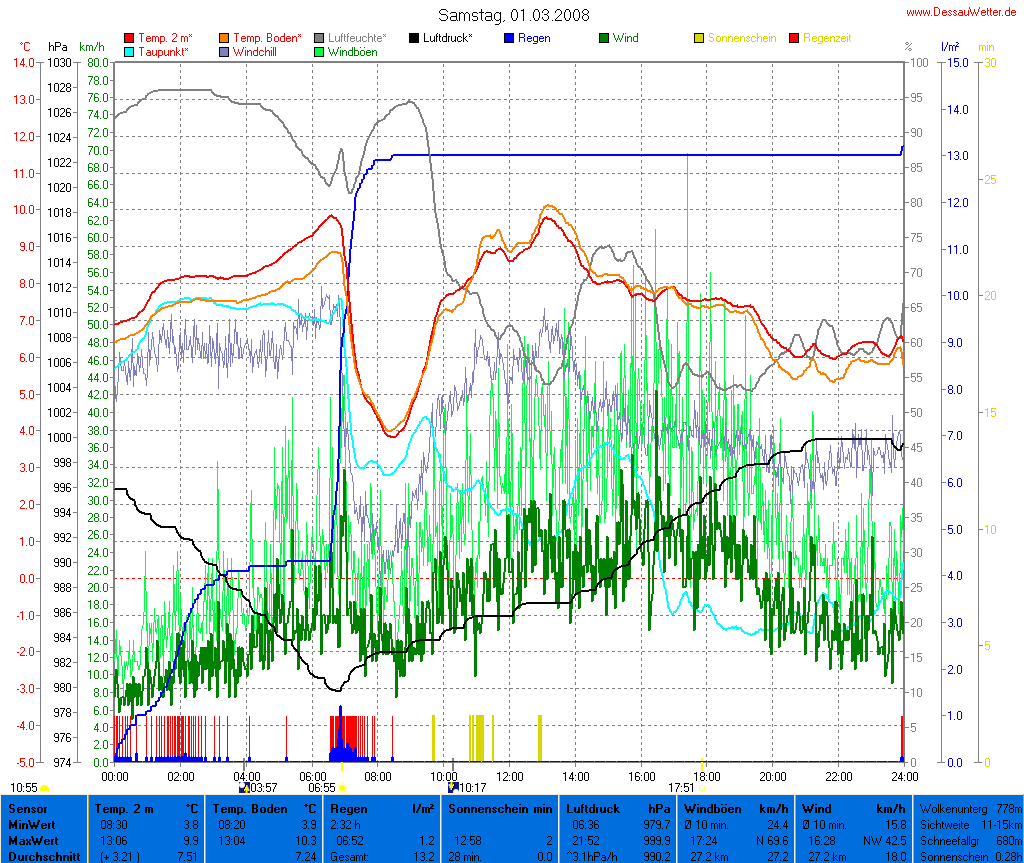This screenshot has height=863, width=1024.
Task: Click the red Regenzeit legend label
Action: 827,38
